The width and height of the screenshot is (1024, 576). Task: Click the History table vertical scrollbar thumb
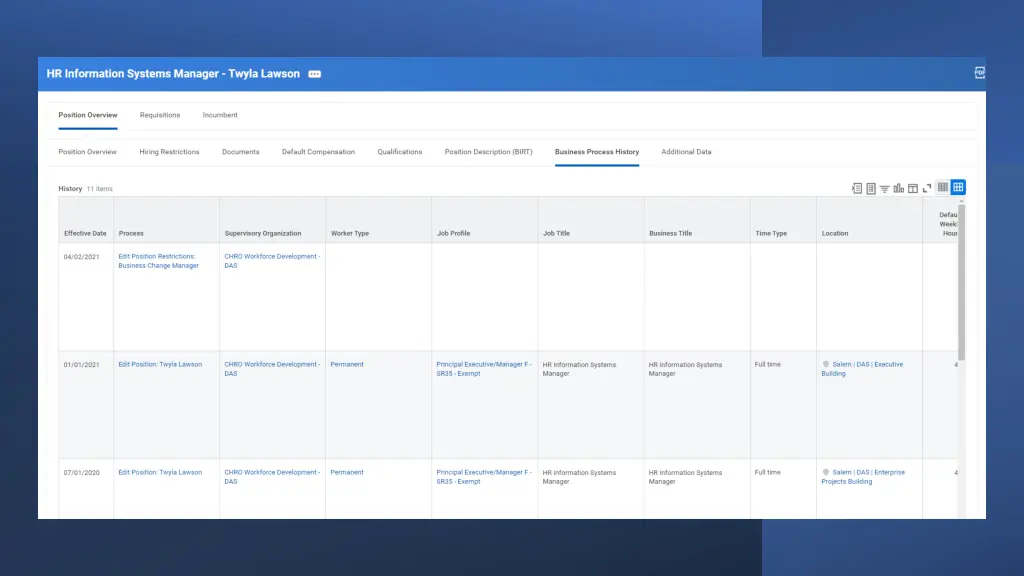click(961, 282)
